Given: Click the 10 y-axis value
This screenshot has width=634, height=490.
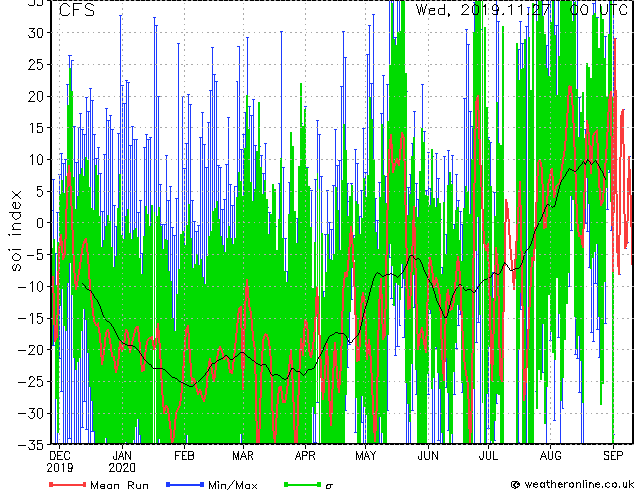Looking at the screenshot, I should pyautogui.click(x=36, y=160).
